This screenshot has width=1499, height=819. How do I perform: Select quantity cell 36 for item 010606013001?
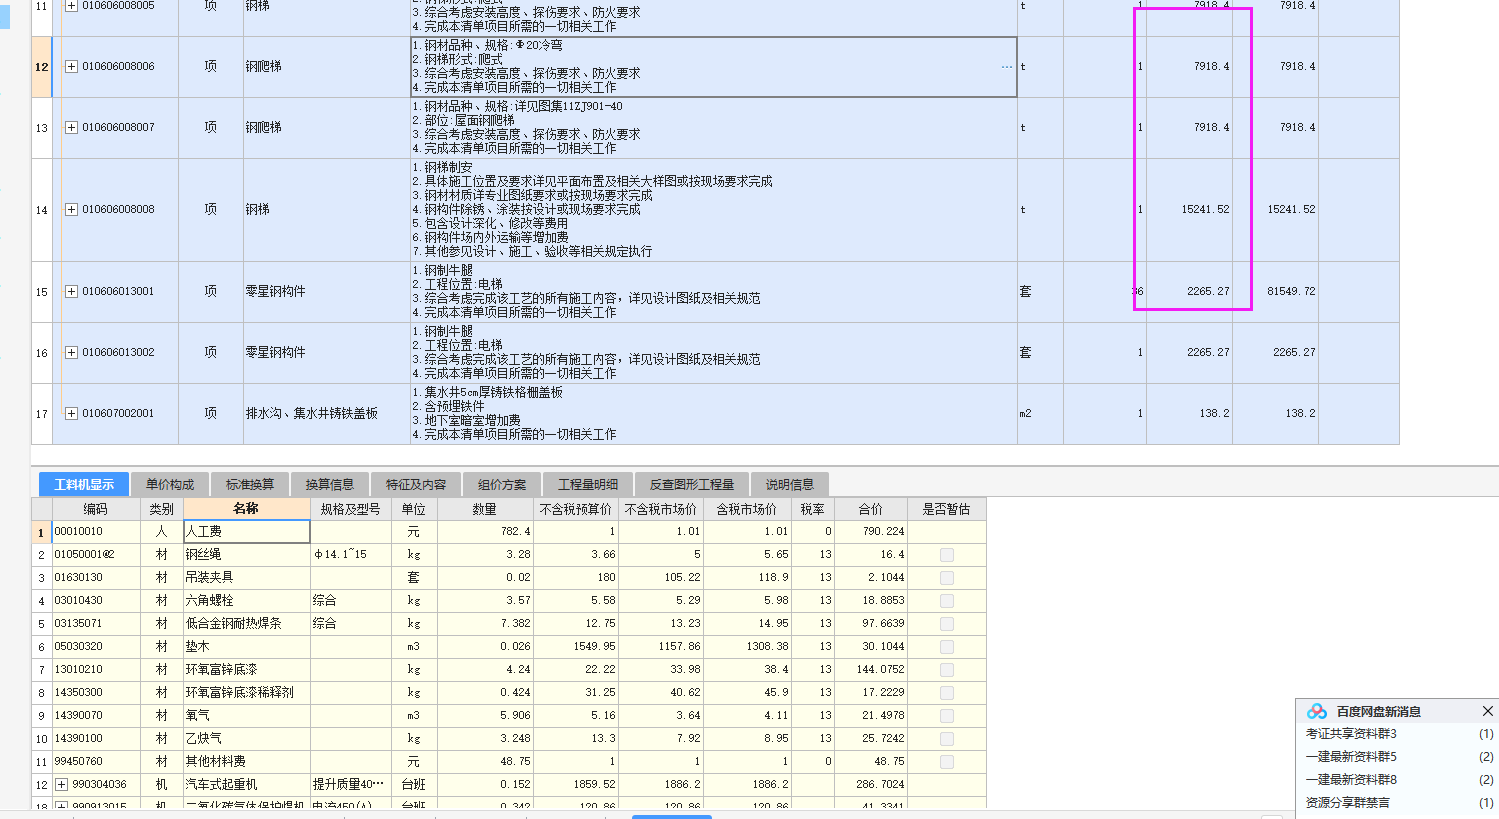(1104, 292)
